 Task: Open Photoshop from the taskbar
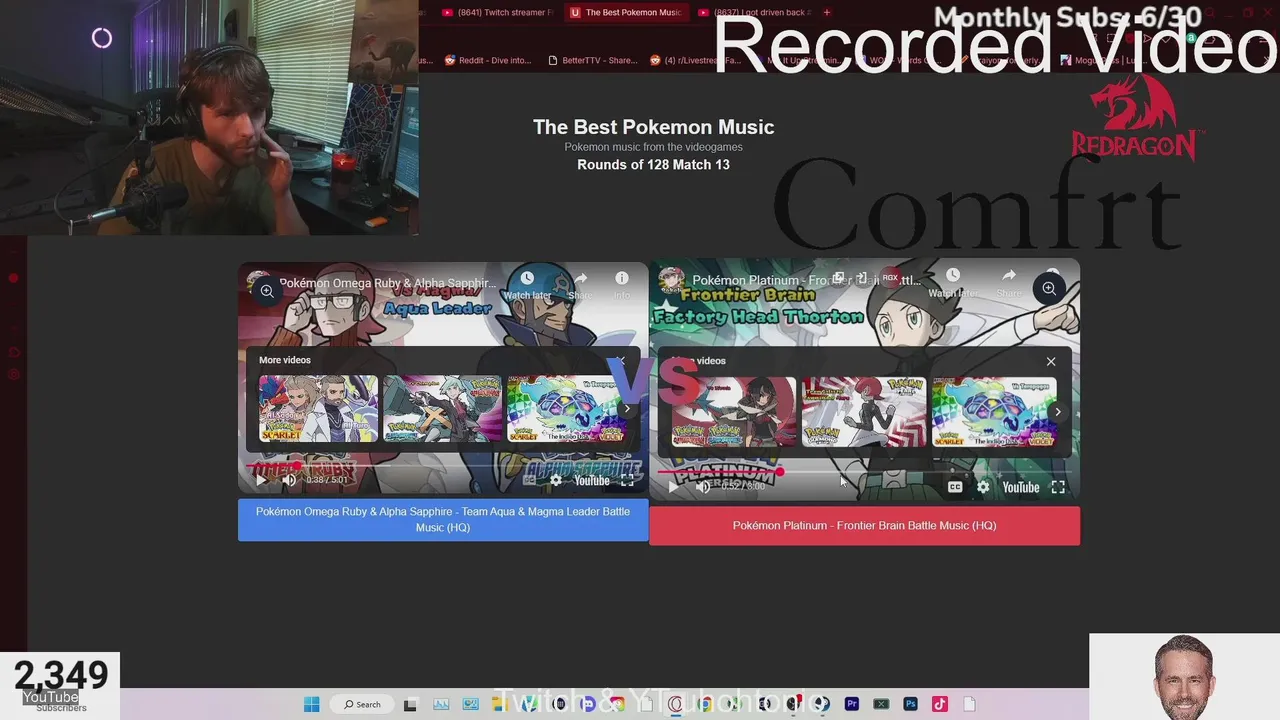pos(910,704)
